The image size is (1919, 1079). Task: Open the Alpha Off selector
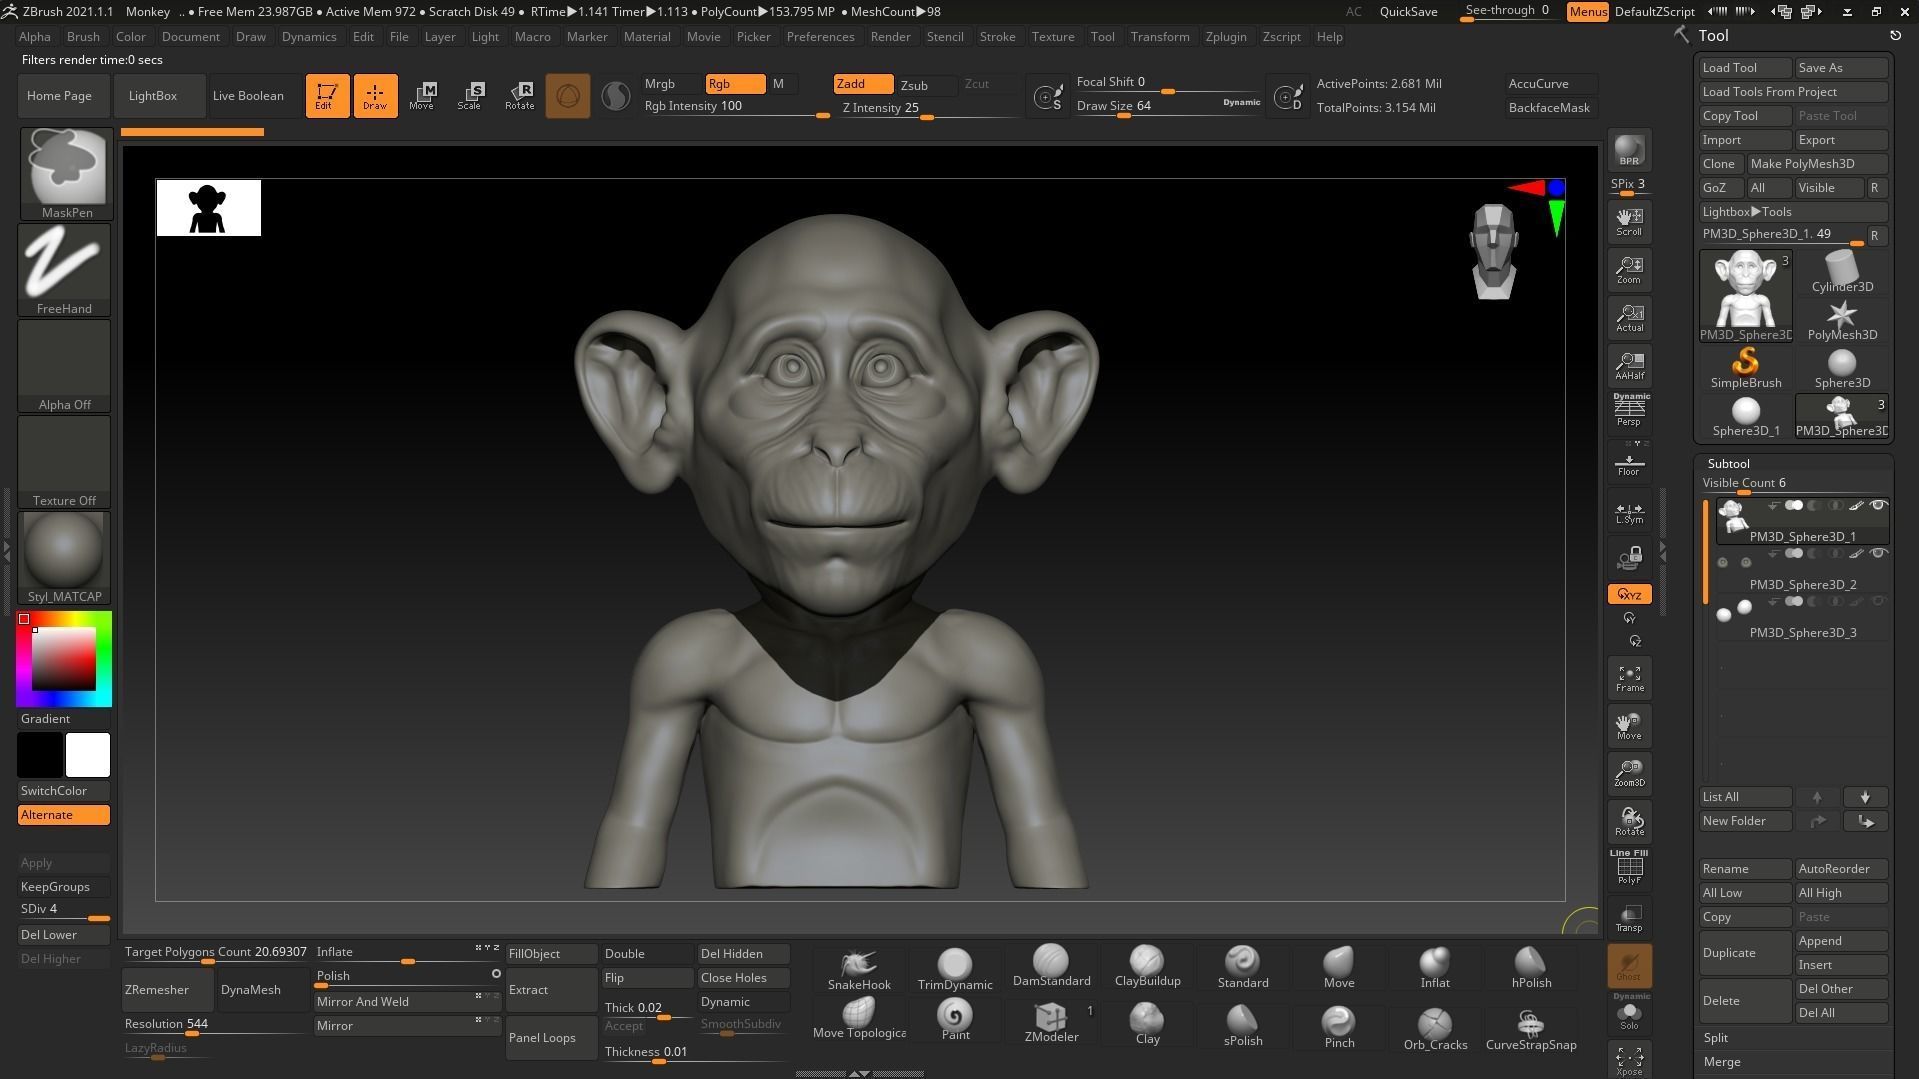point(64,366)
